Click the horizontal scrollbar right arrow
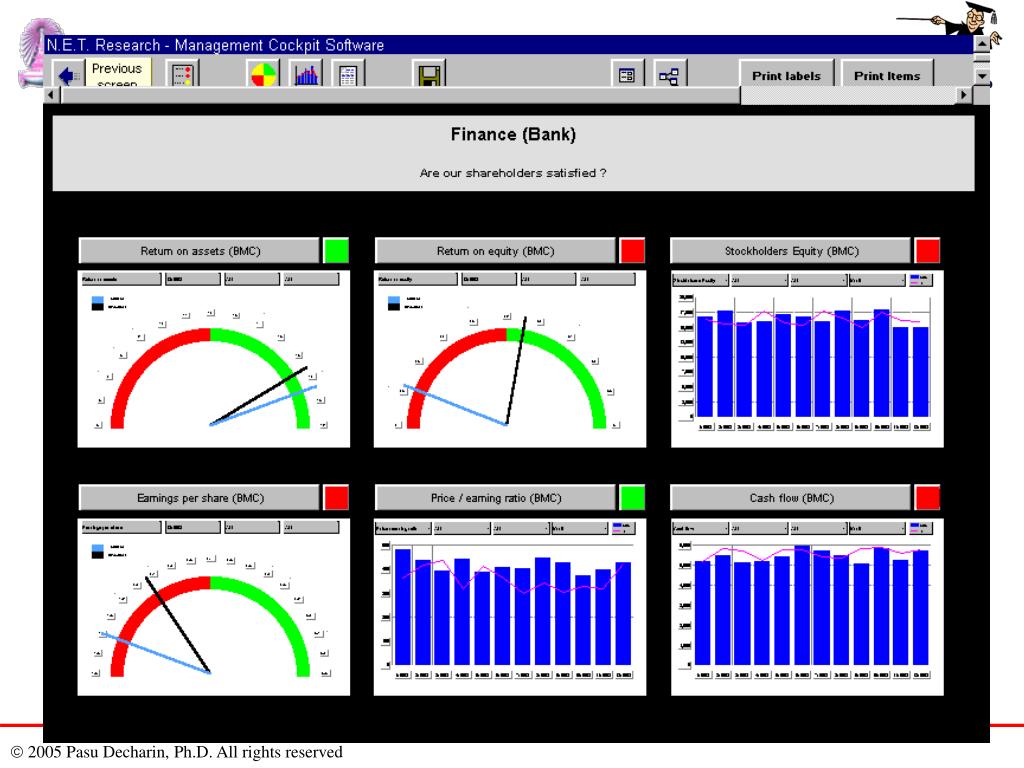 coord(963,95)
